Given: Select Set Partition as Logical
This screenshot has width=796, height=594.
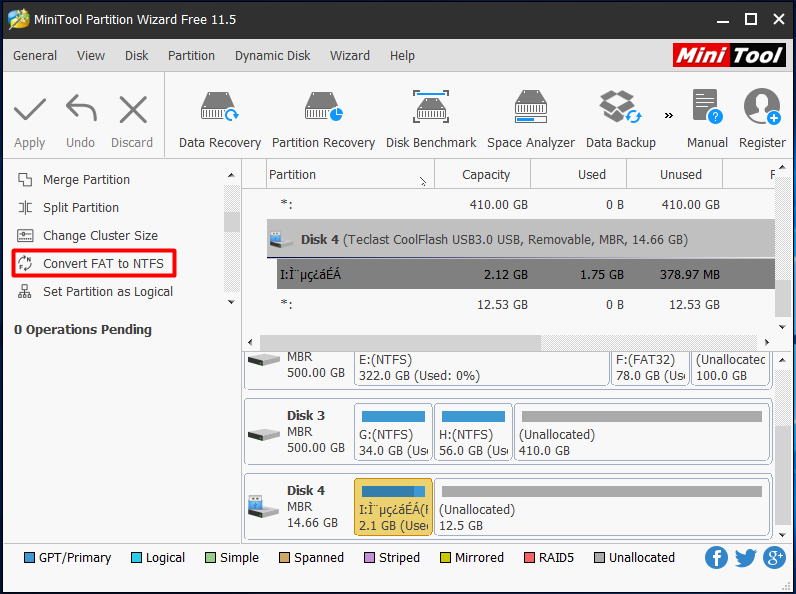Looking at the screenshot, I should [x=95, y=291].
